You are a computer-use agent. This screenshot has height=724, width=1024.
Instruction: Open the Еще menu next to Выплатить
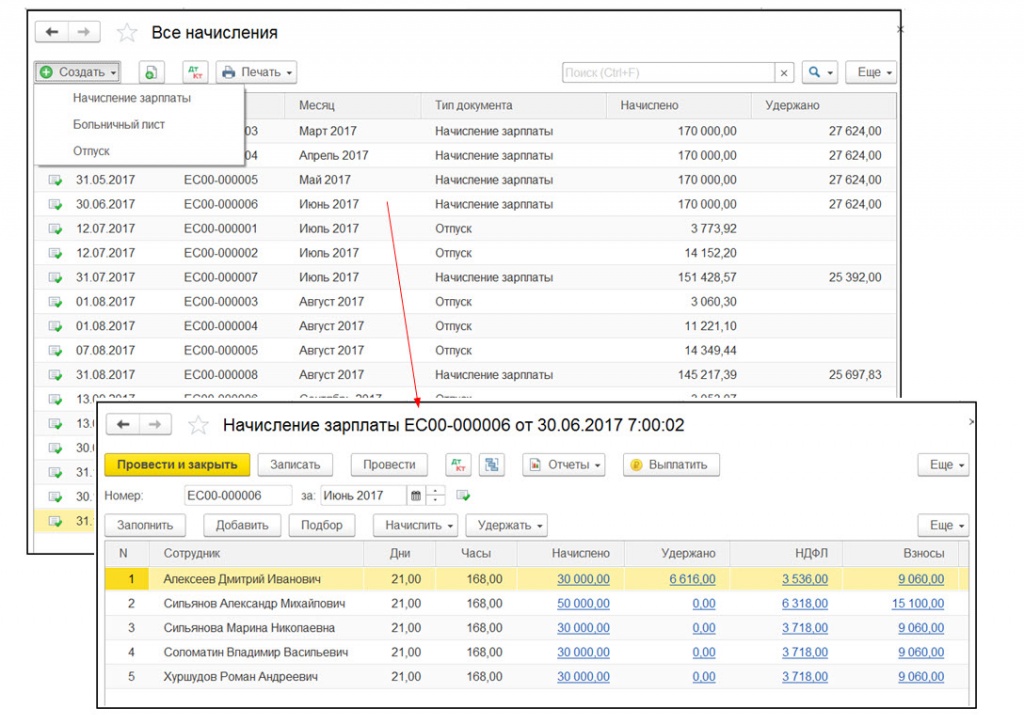coord(943,465)
